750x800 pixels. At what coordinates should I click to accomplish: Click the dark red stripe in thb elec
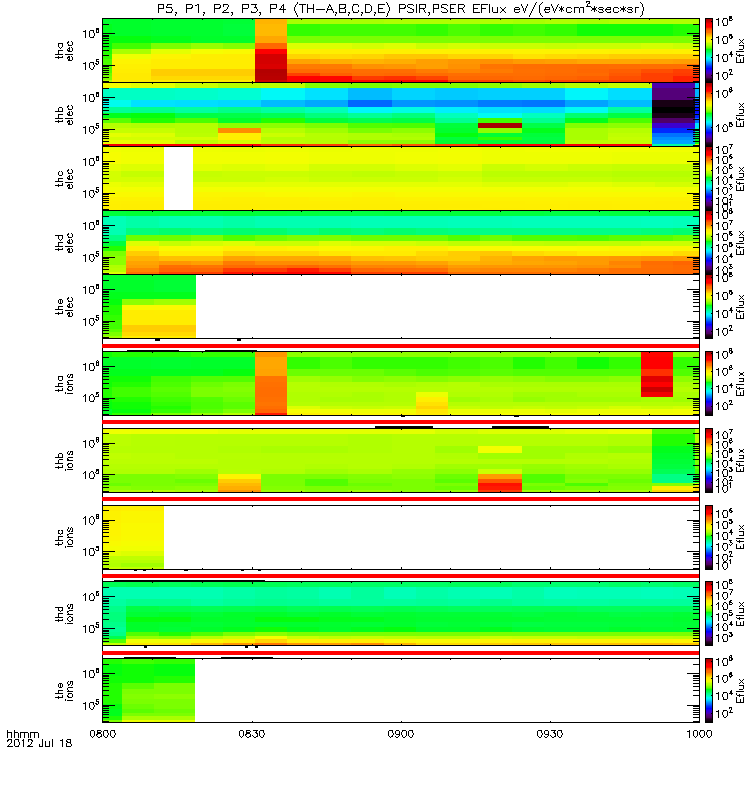point(500,125)
